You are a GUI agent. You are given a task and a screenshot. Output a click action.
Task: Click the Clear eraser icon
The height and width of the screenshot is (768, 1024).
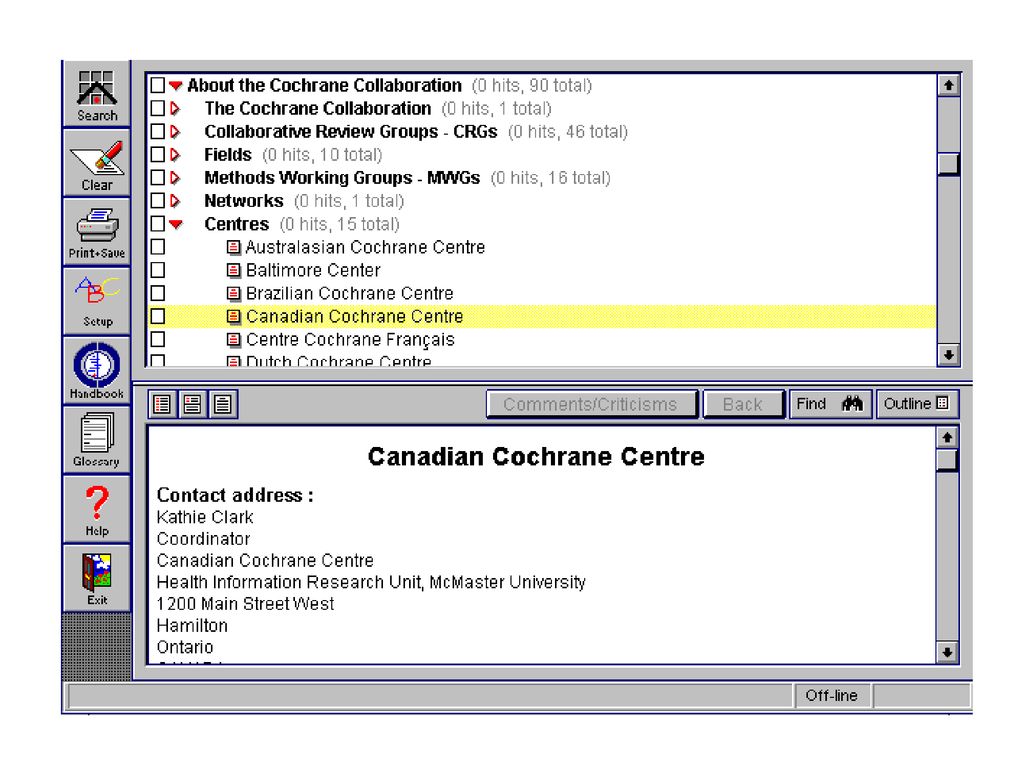[x=97, y=163]
